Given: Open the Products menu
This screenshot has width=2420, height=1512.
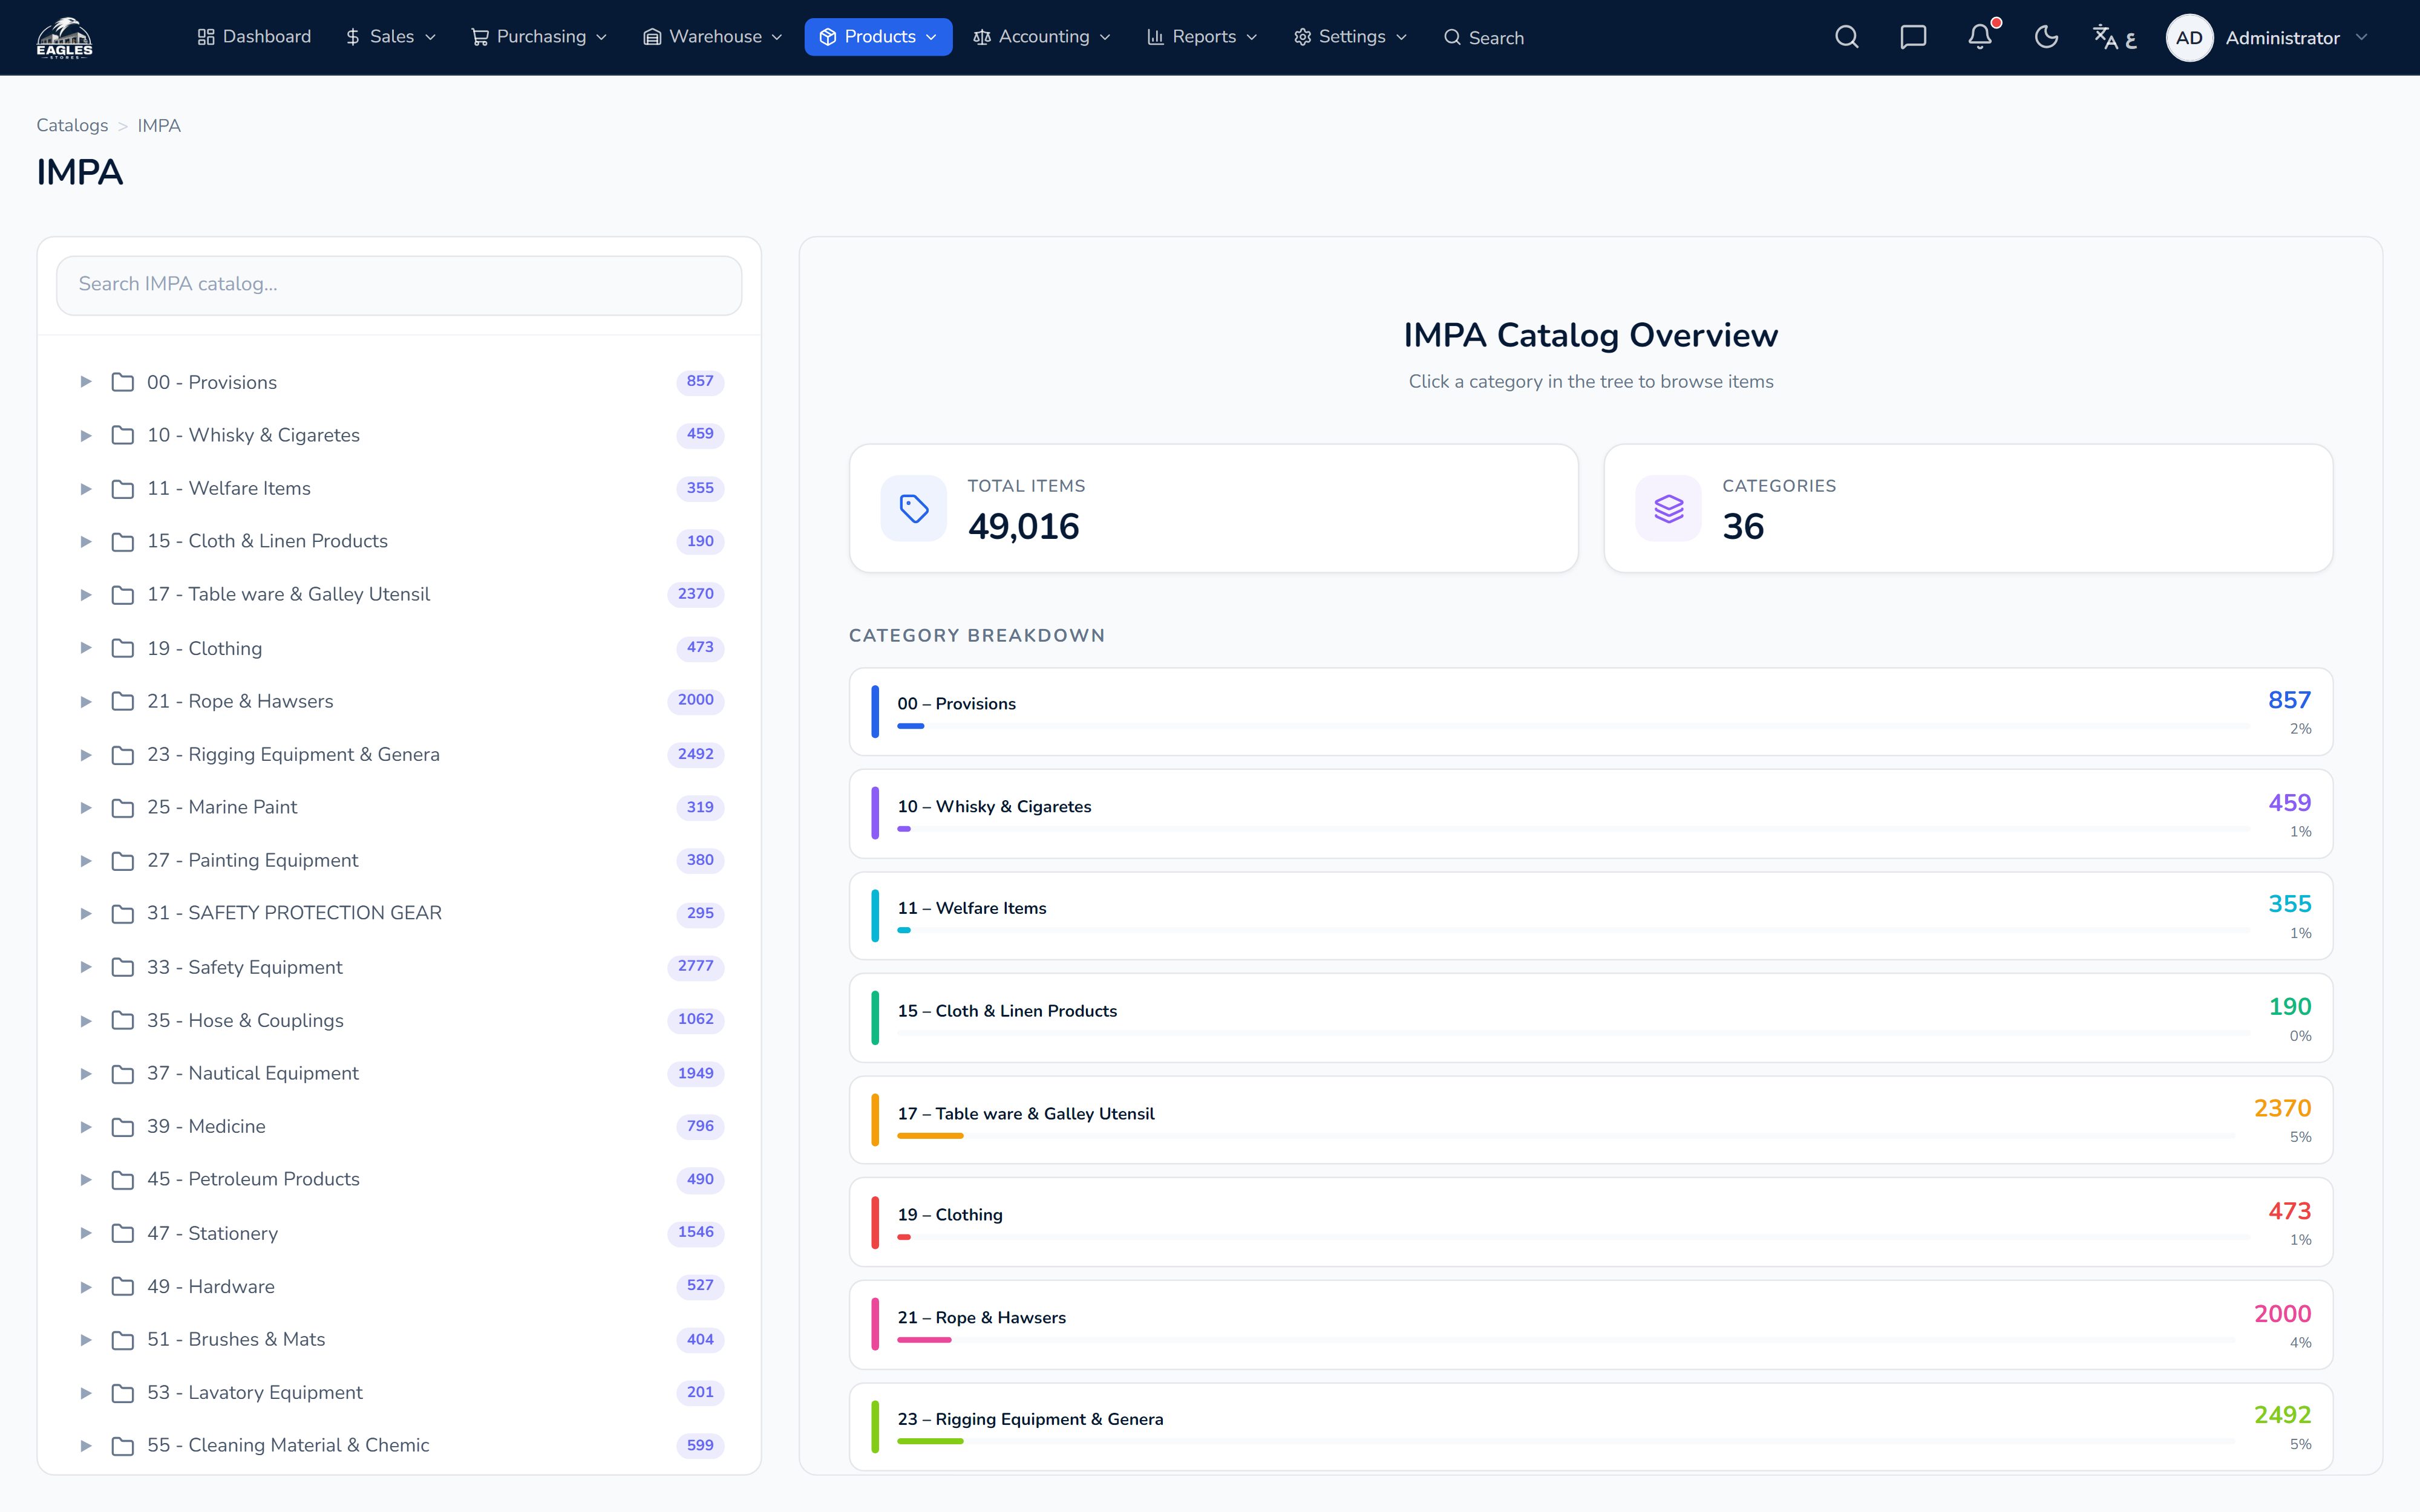Looking at the screenshot, I should tap(878, 37).
